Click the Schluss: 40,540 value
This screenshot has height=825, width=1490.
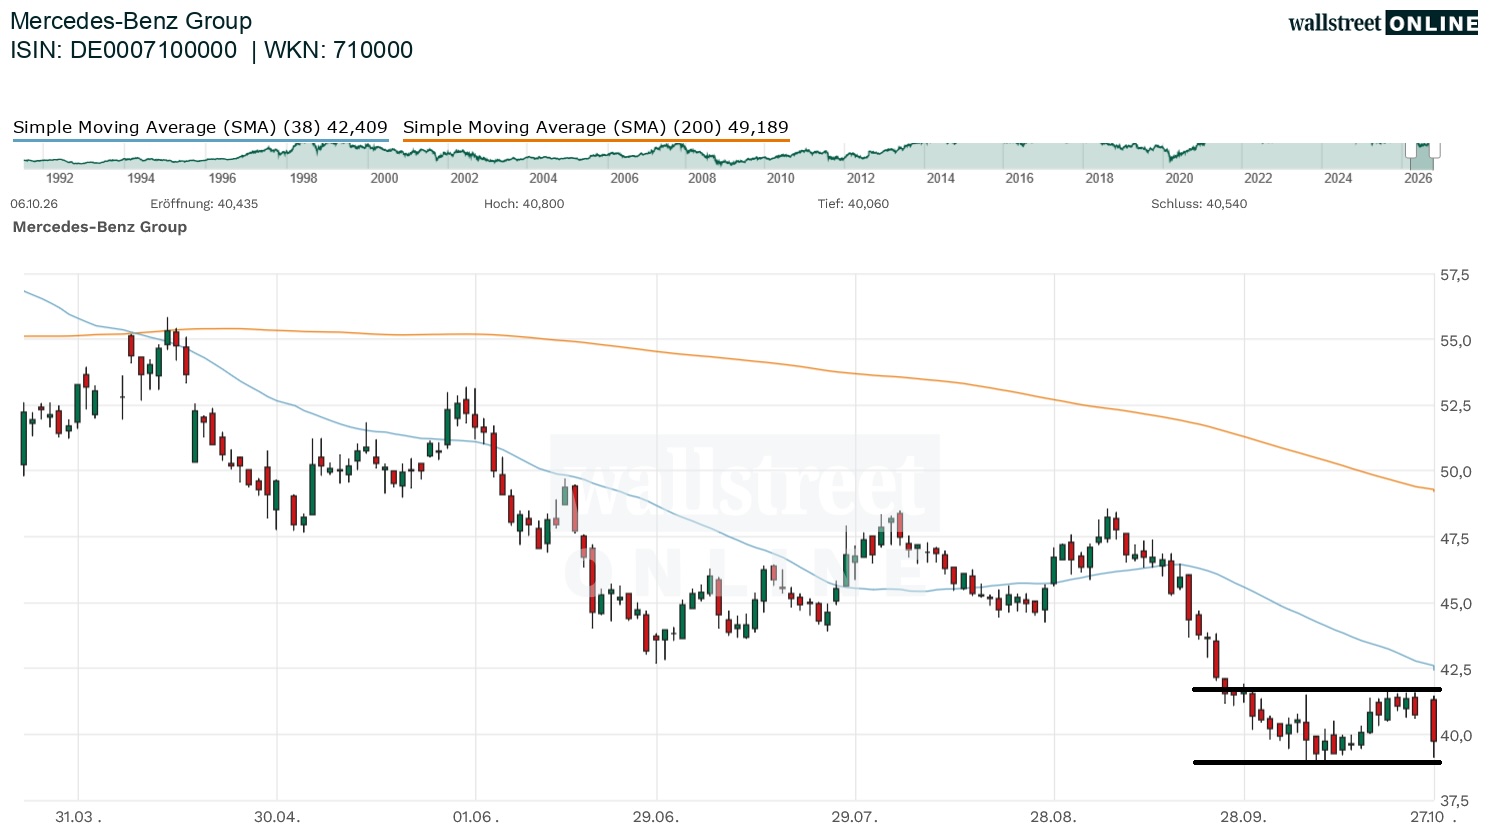(1199, 203)
